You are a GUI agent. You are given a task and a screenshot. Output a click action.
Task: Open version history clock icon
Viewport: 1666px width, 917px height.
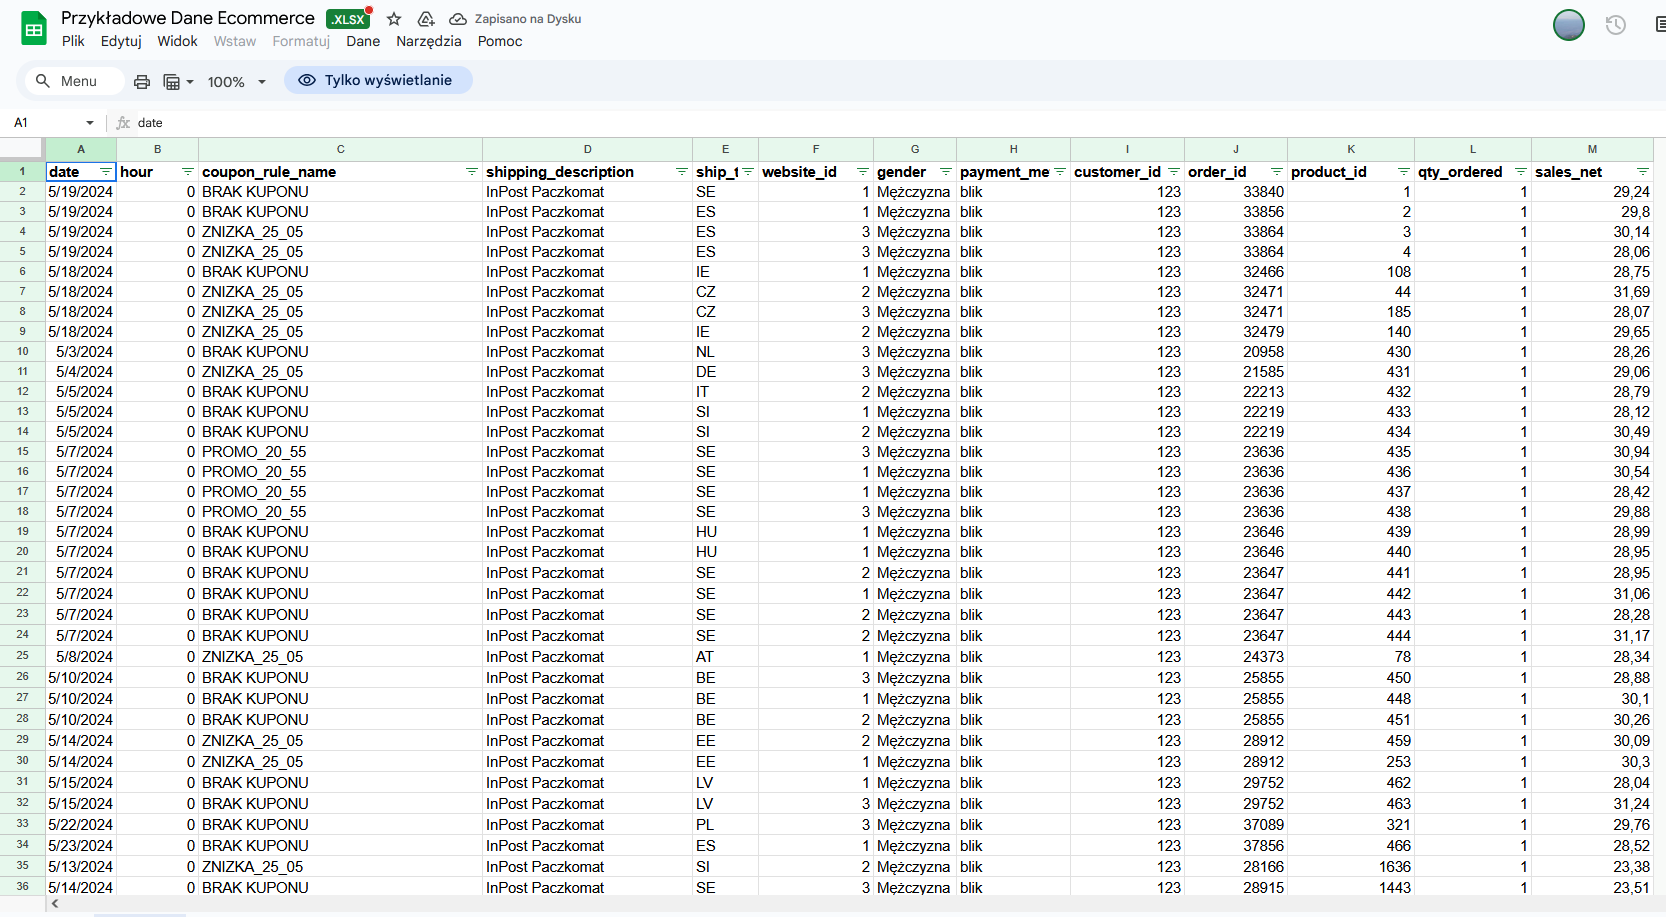pos(1615,25)
